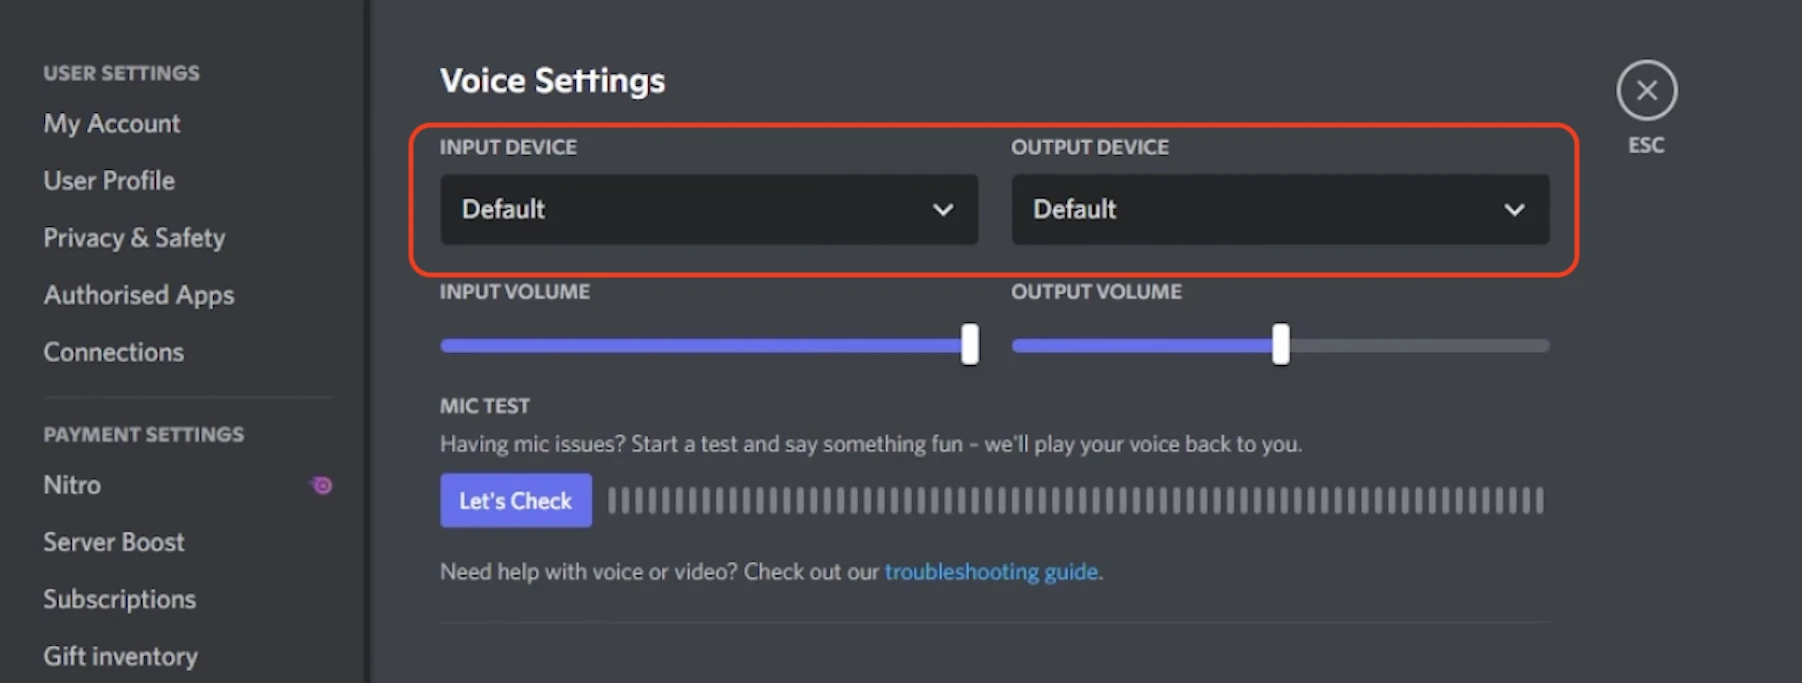Select Server Boost in sidebar
This screenshot has height=683, width=1802.
(x=114, y=542)
